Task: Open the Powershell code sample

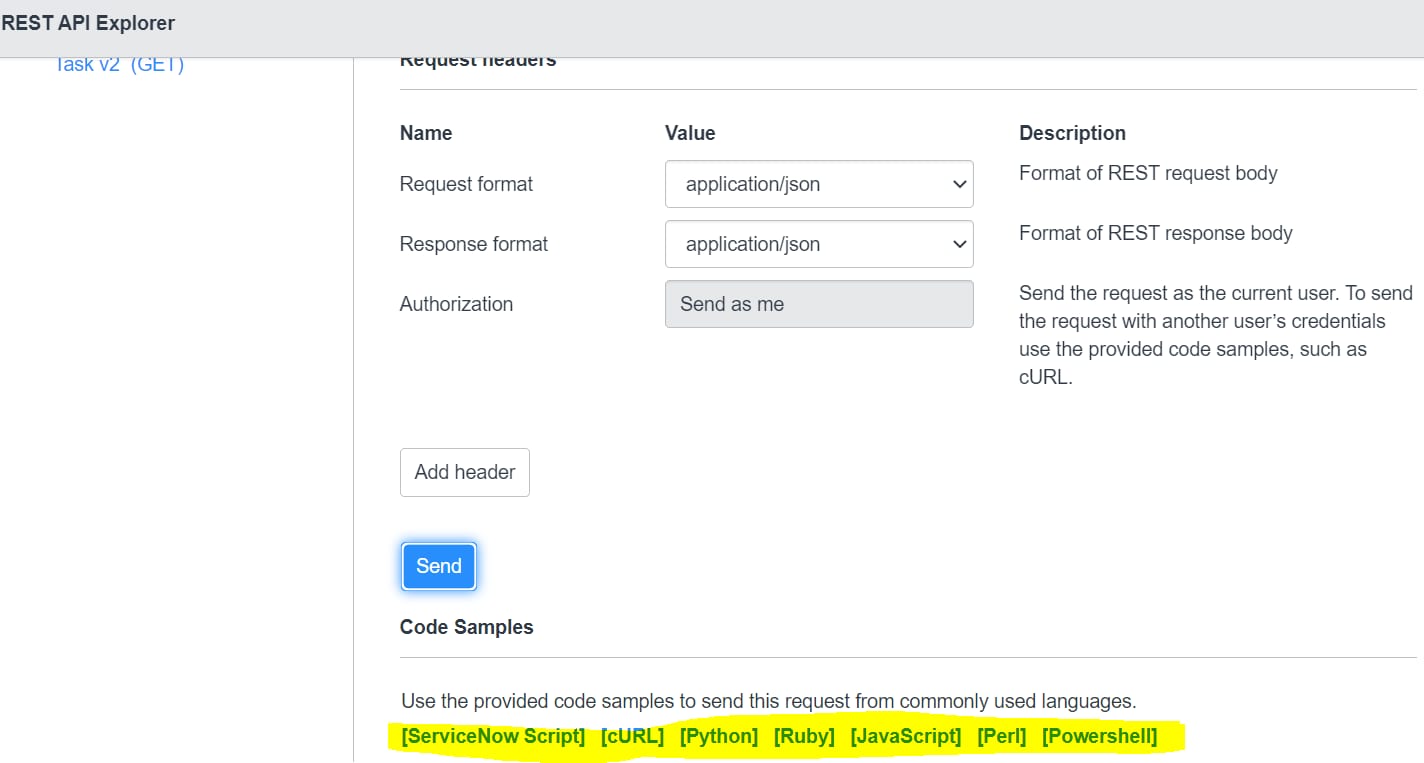Action: tap(1099, 736)
